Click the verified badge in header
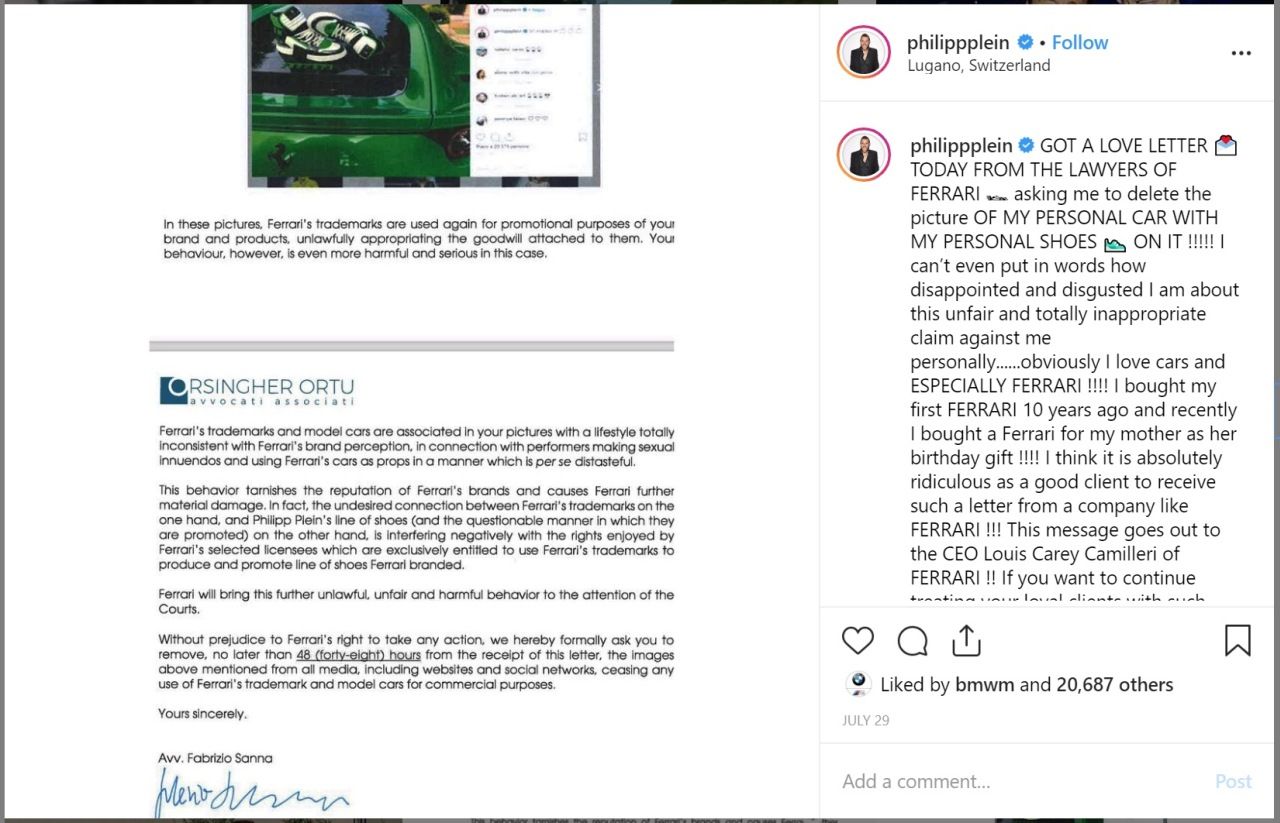 1025,42
